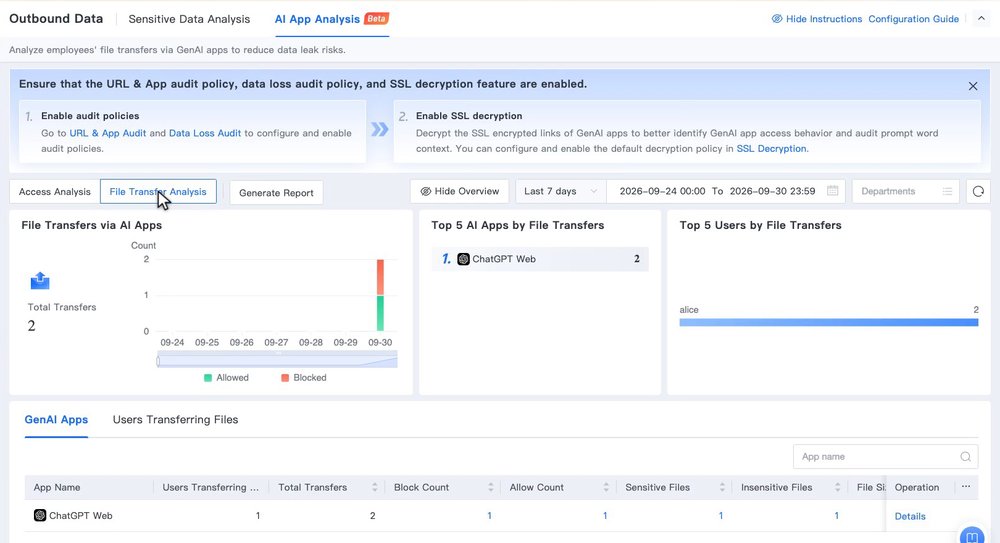The width and height of the screenshot is (1000, 543).
Task: Click ChatGPT Web Insensitive Files value
Action: (836, 516)
